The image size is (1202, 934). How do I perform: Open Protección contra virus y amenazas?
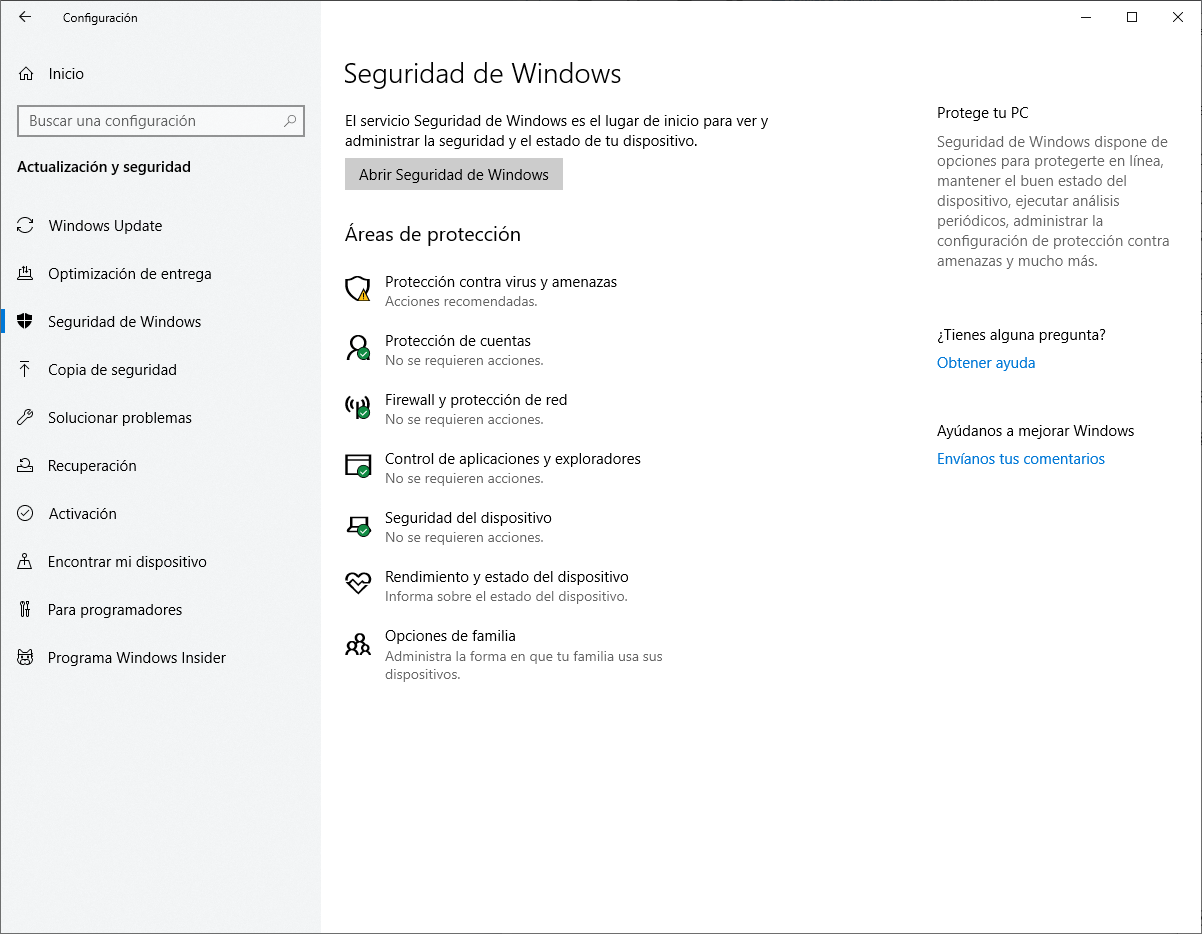point(501,281)
